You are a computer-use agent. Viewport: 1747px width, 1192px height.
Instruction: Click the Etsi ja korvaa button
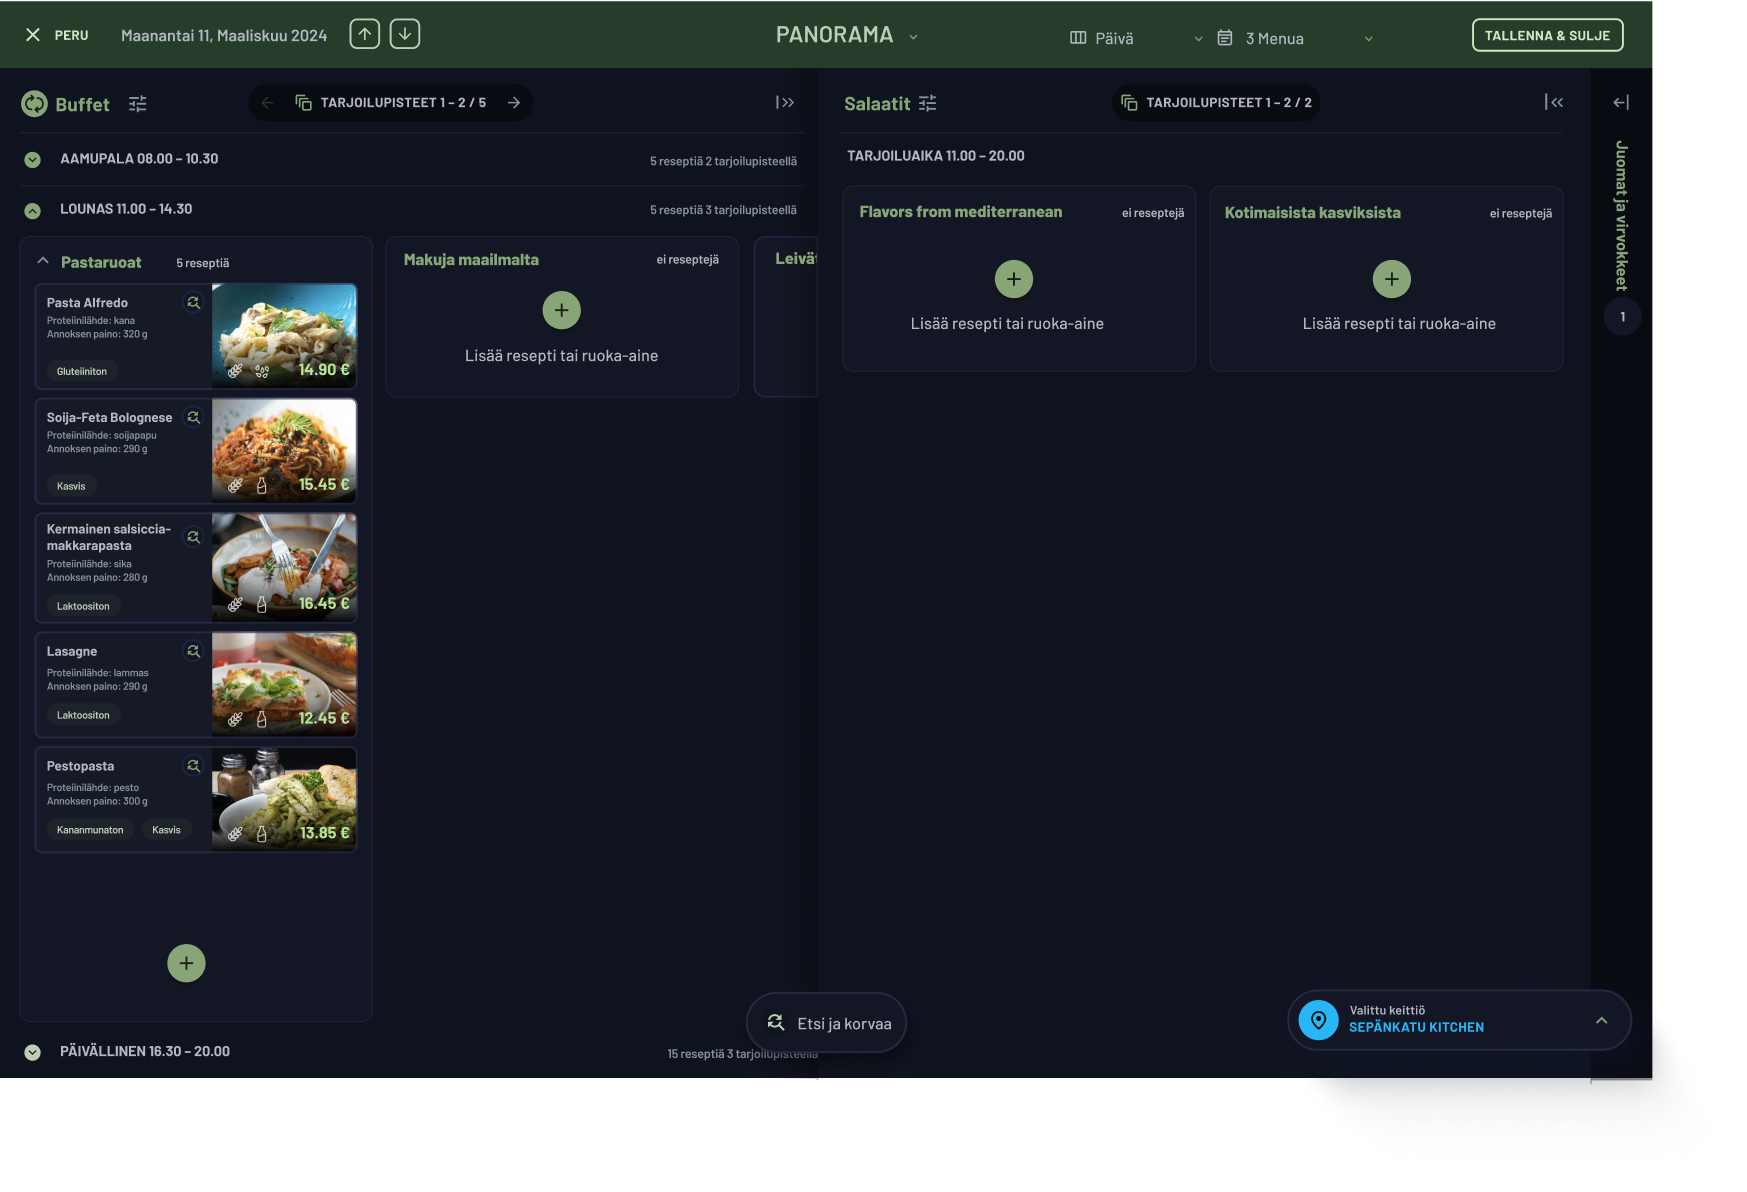pyautogui.click(x=826, y=1023)
